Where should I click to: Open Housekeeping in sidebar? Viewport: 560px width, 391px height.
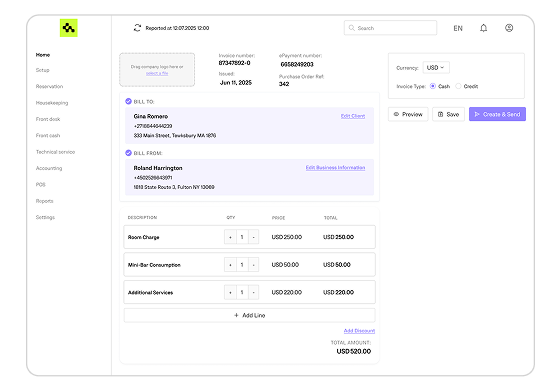tap(52, 103)
